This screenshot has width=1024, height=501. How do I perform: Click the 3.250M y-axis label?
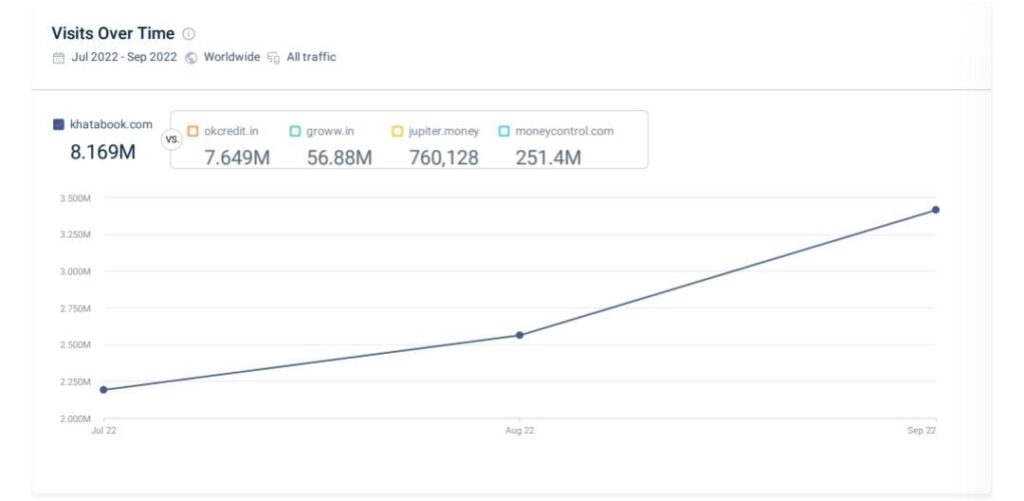point(75,234)
